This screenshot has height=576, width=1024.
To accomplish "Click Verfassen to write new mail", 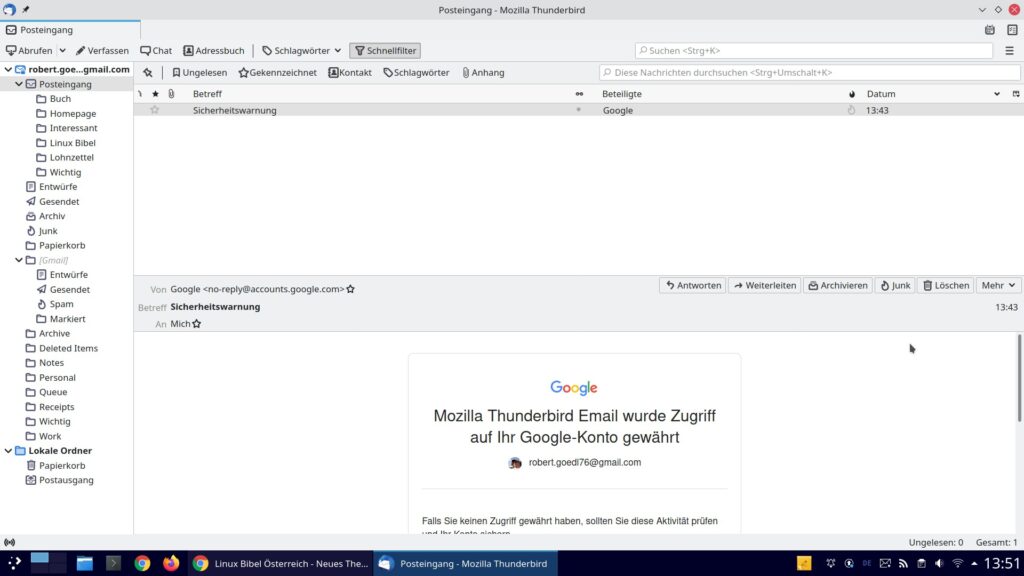I will tap(103, 50).
